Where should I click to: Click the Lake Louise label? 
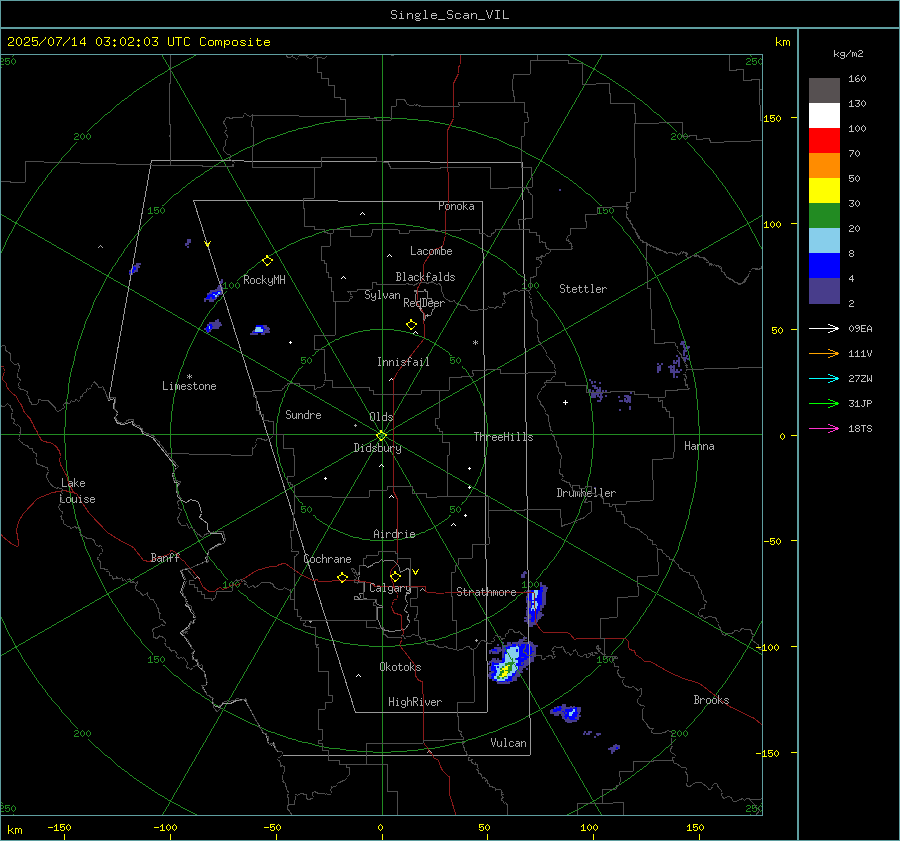point(77,491)
